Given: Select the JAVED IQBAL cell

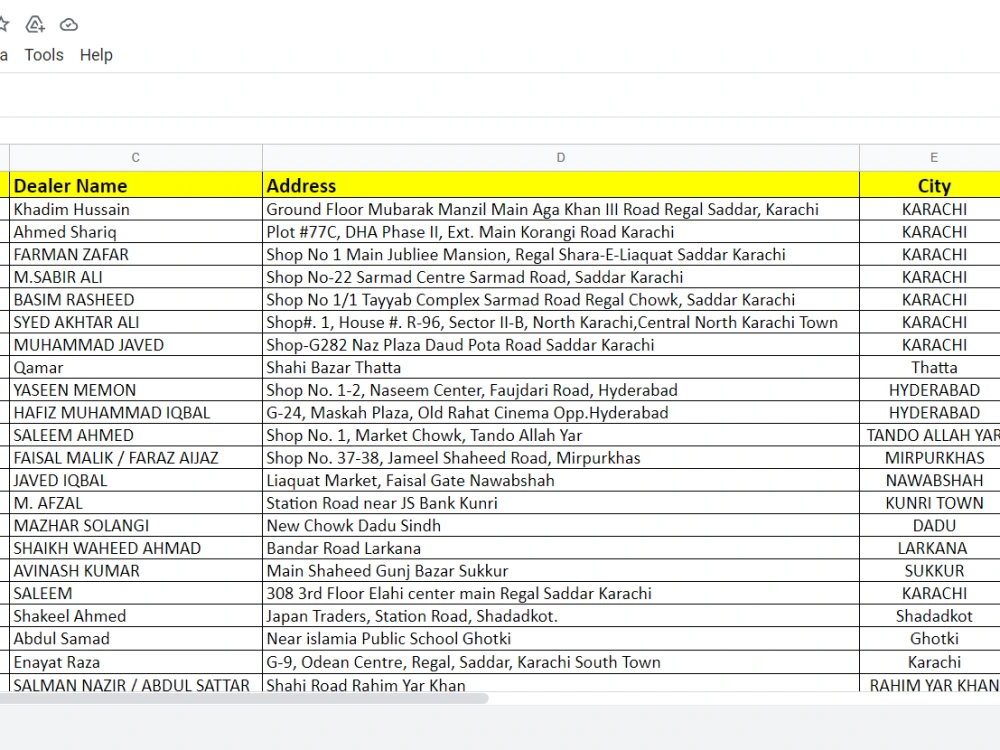Looking at the screenshot, I should click(136, 481).
